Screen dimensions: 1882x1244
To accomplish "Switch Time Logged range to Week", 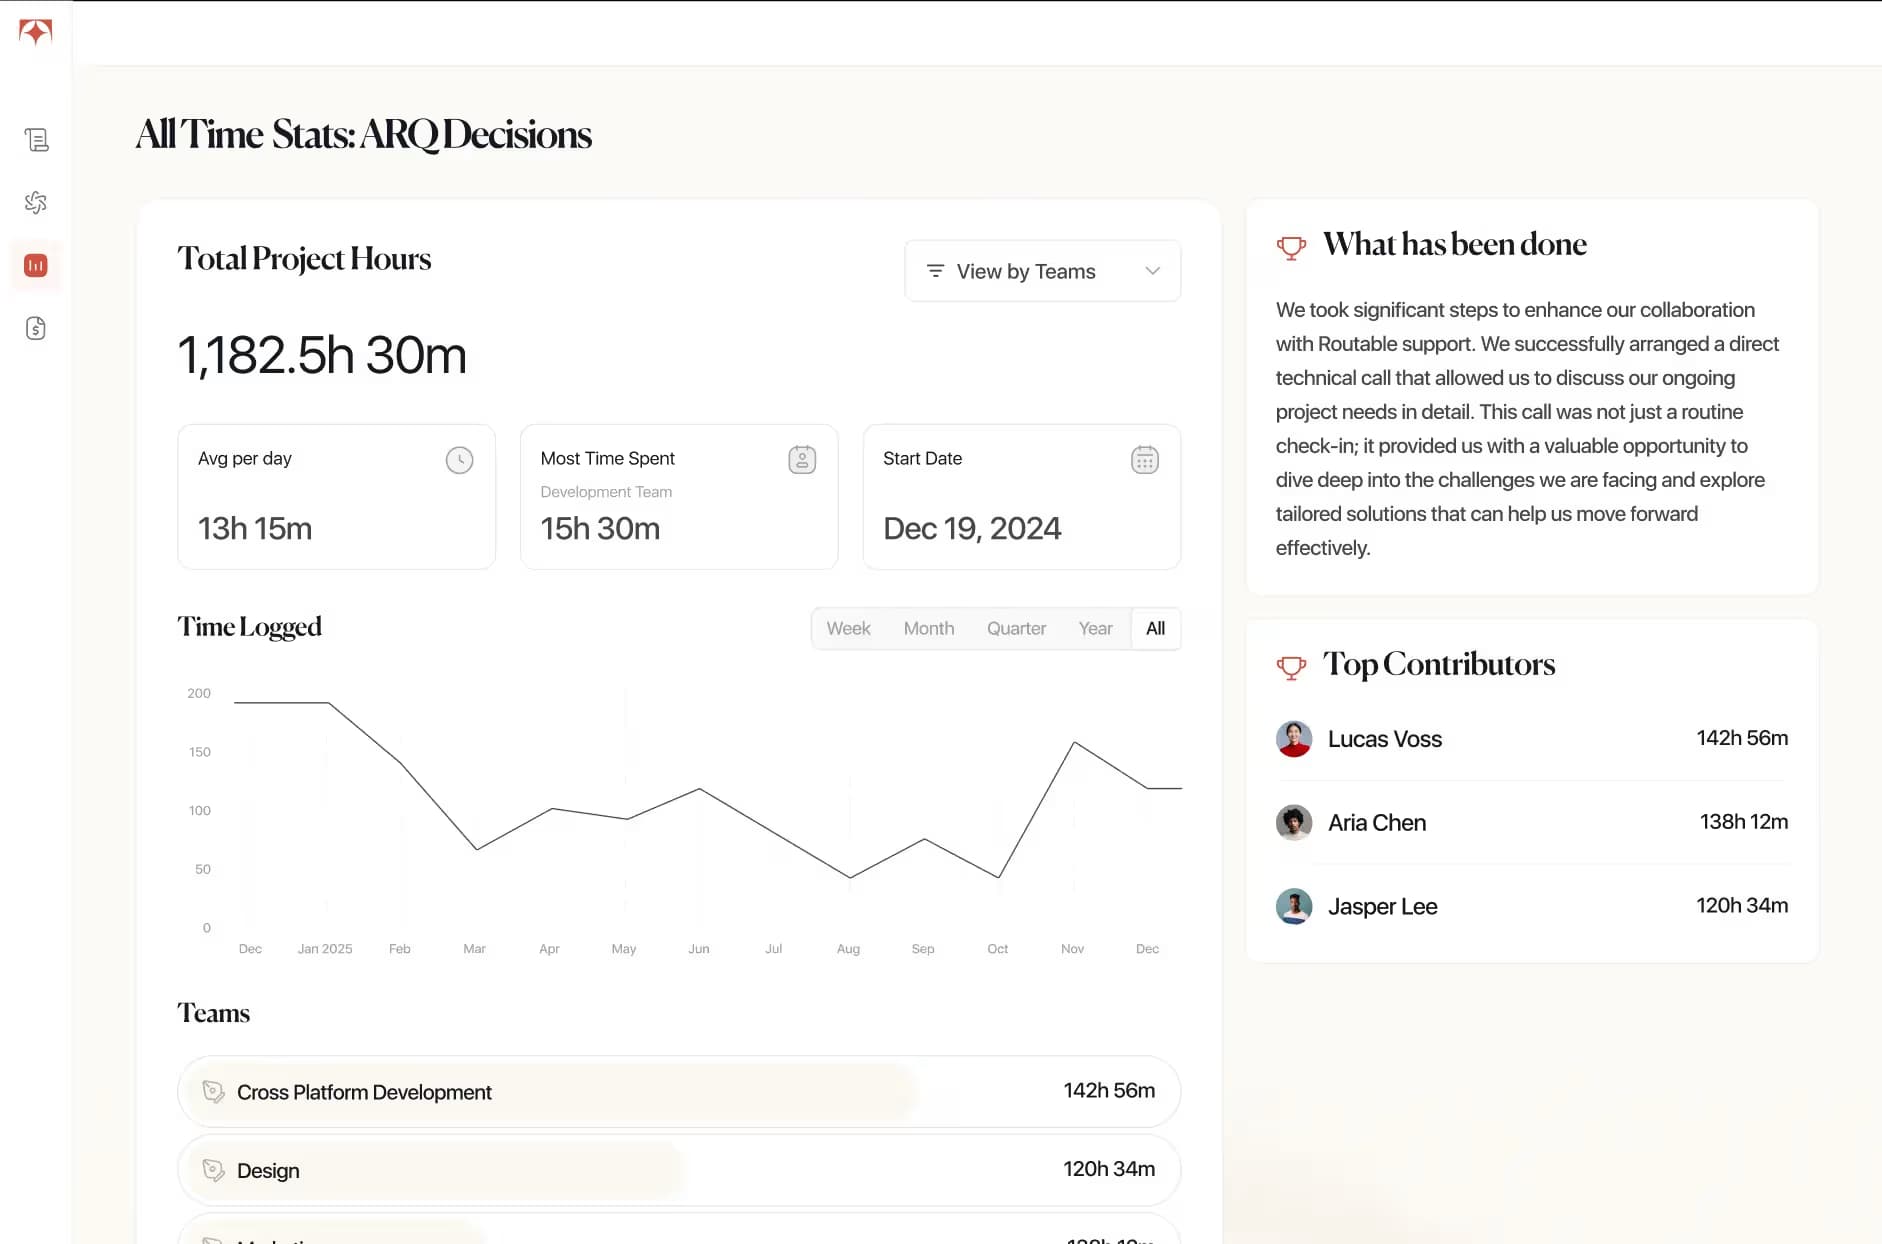I will pos(848,629).
